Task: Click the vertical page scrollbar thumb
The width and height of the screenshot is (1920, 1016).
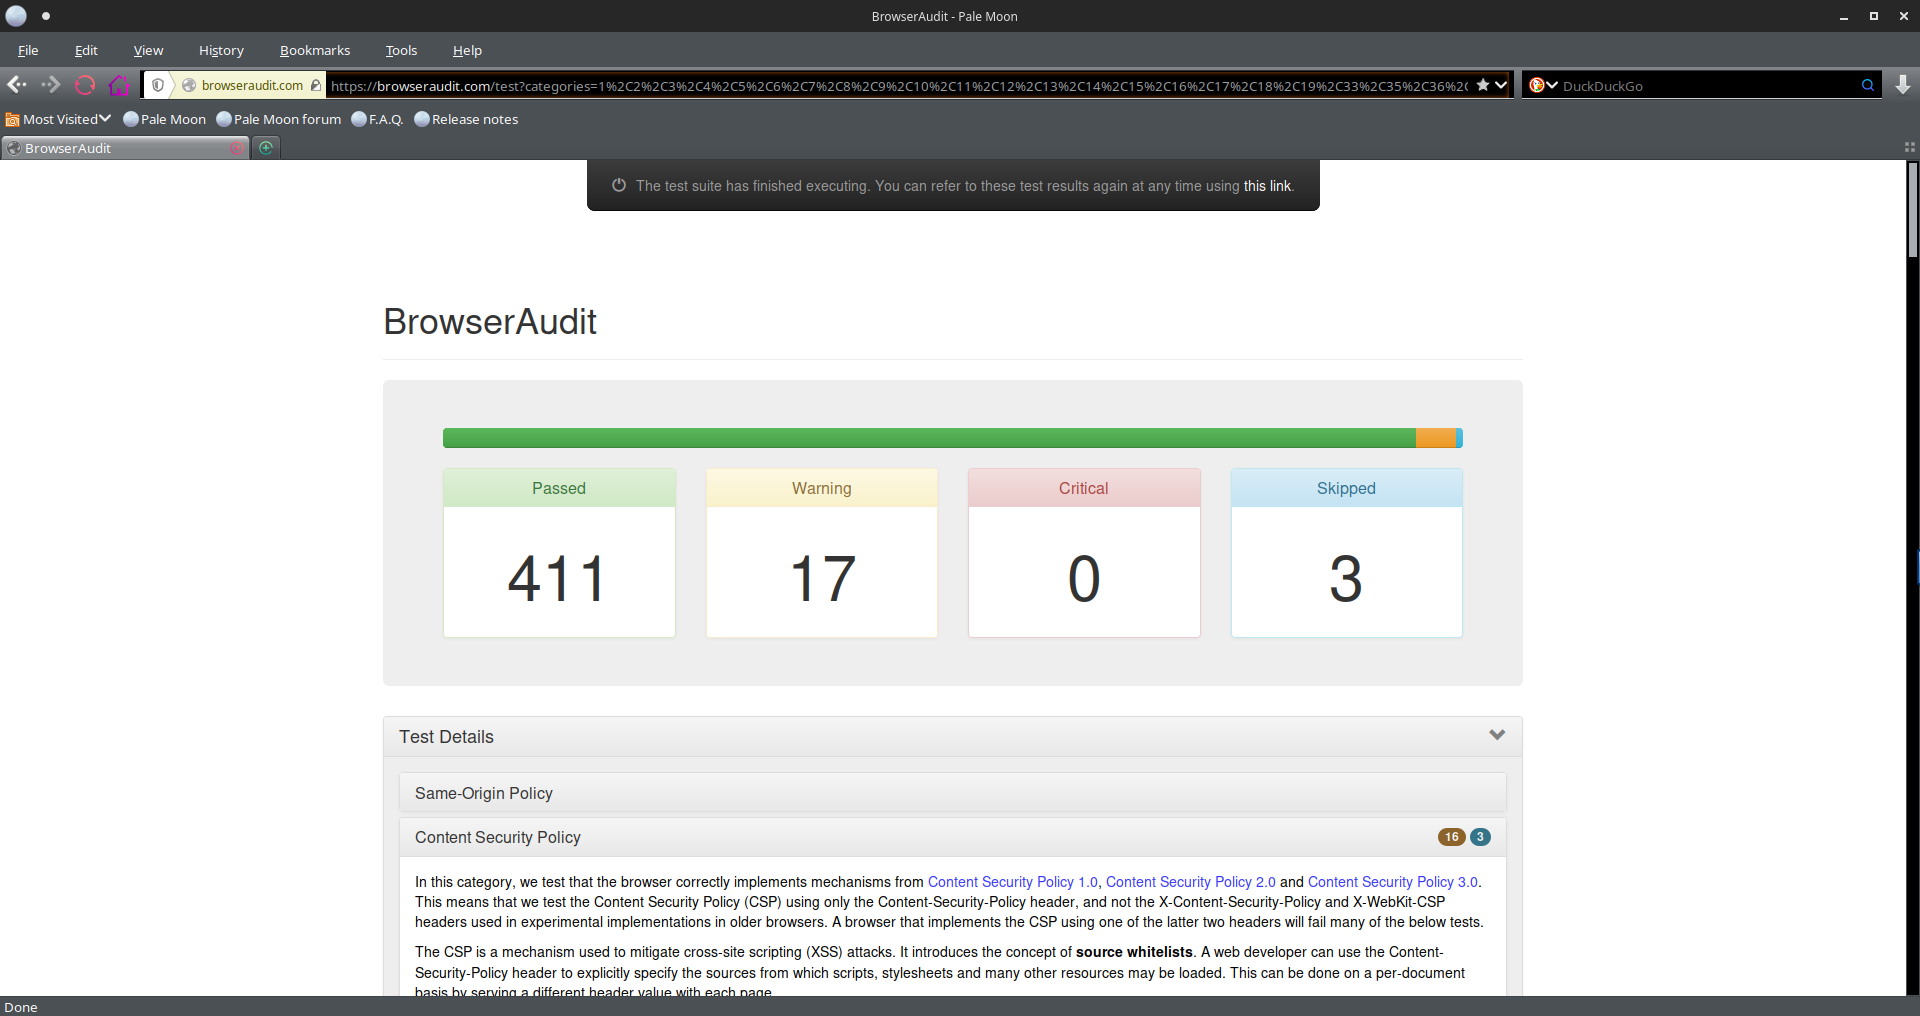Action: tap(1912, 210)
